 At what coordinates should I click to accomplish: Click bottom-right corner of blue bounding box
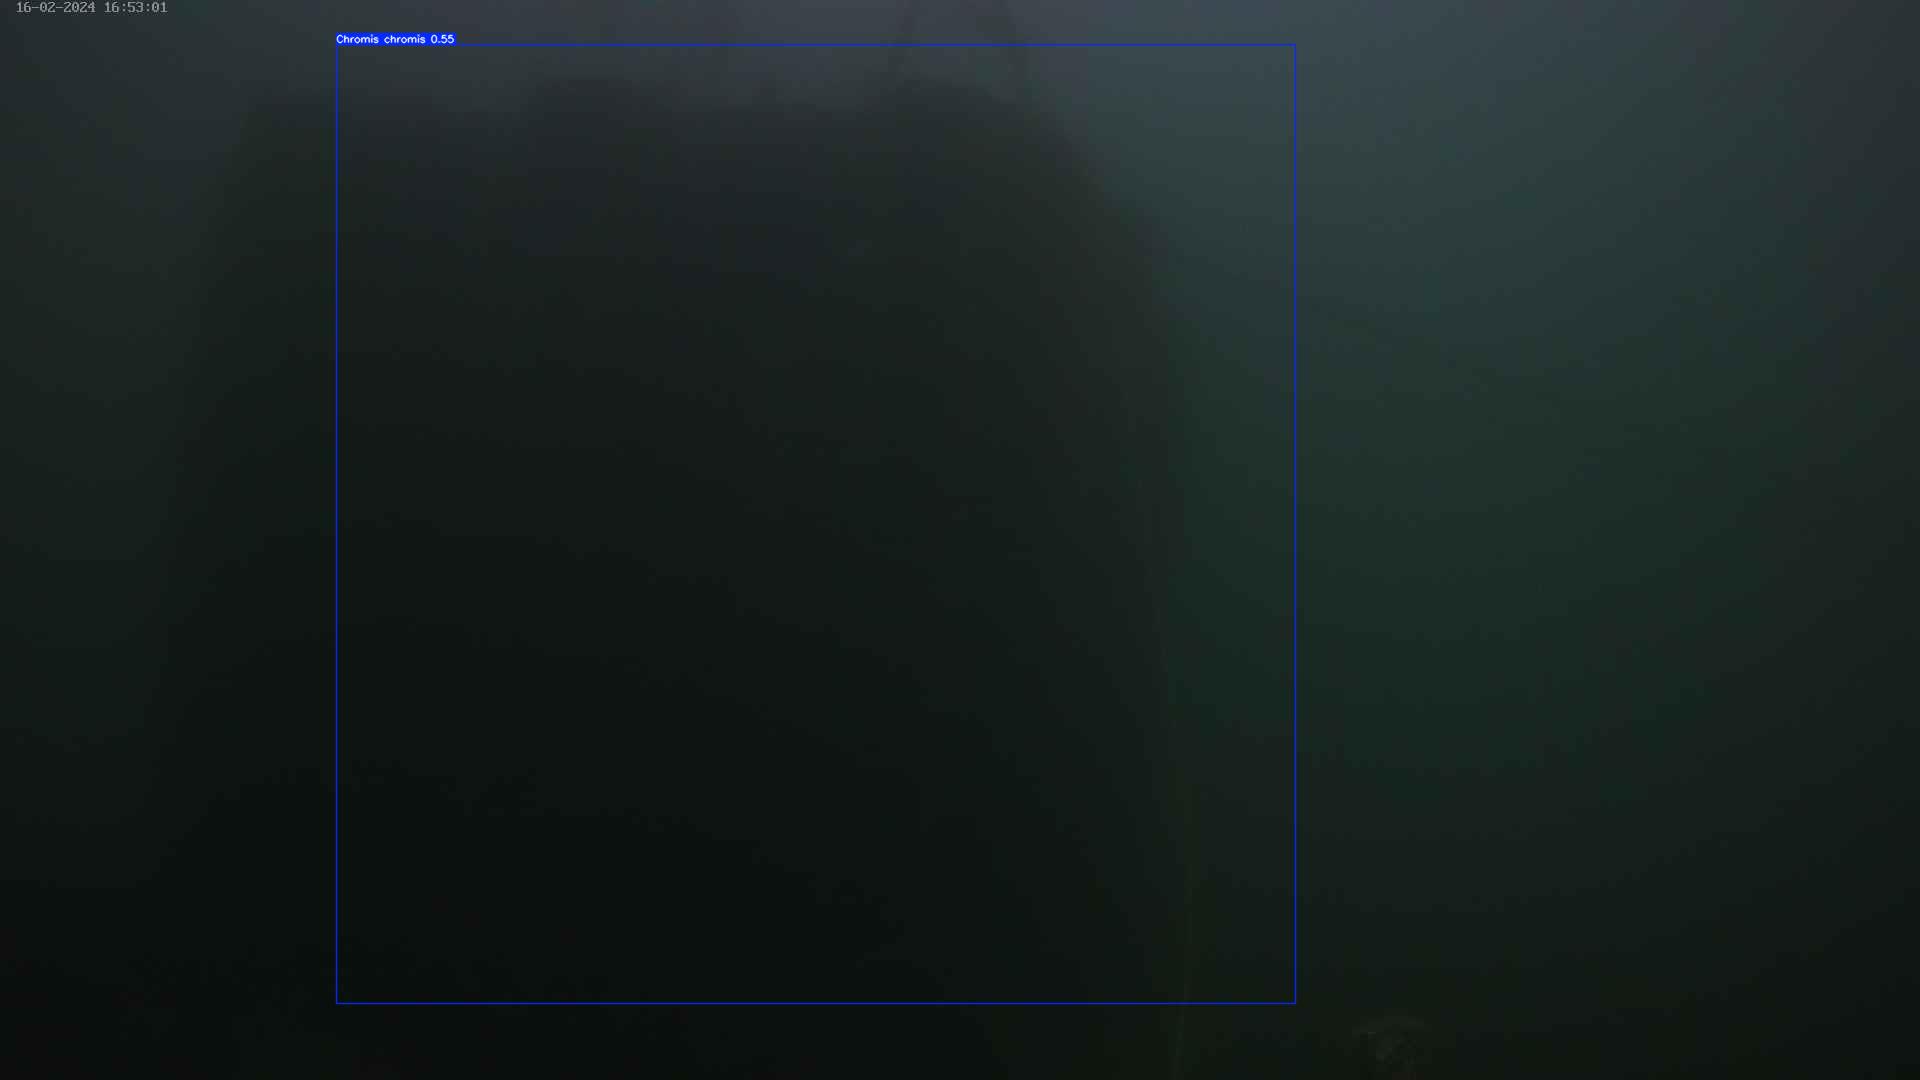1295,1002
